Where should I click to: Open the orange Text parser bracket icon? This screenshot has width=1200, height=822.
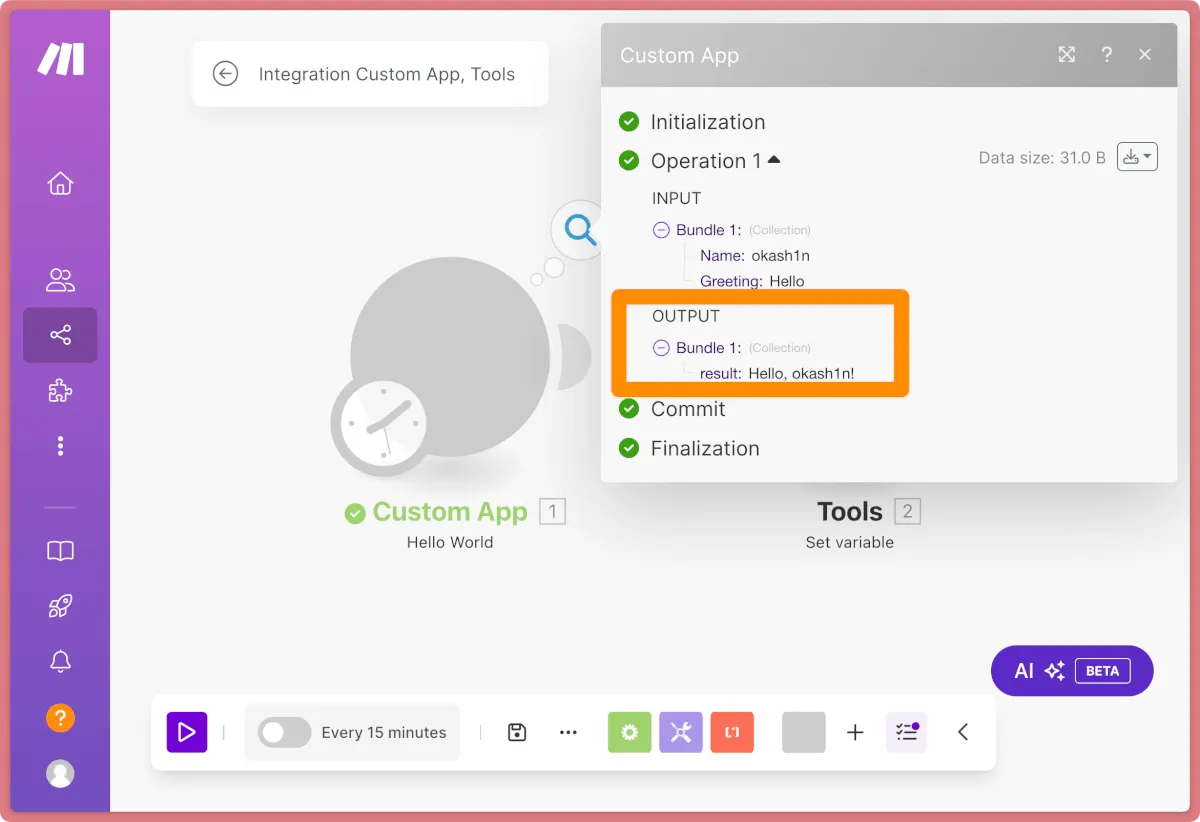(x=732, y=732)
